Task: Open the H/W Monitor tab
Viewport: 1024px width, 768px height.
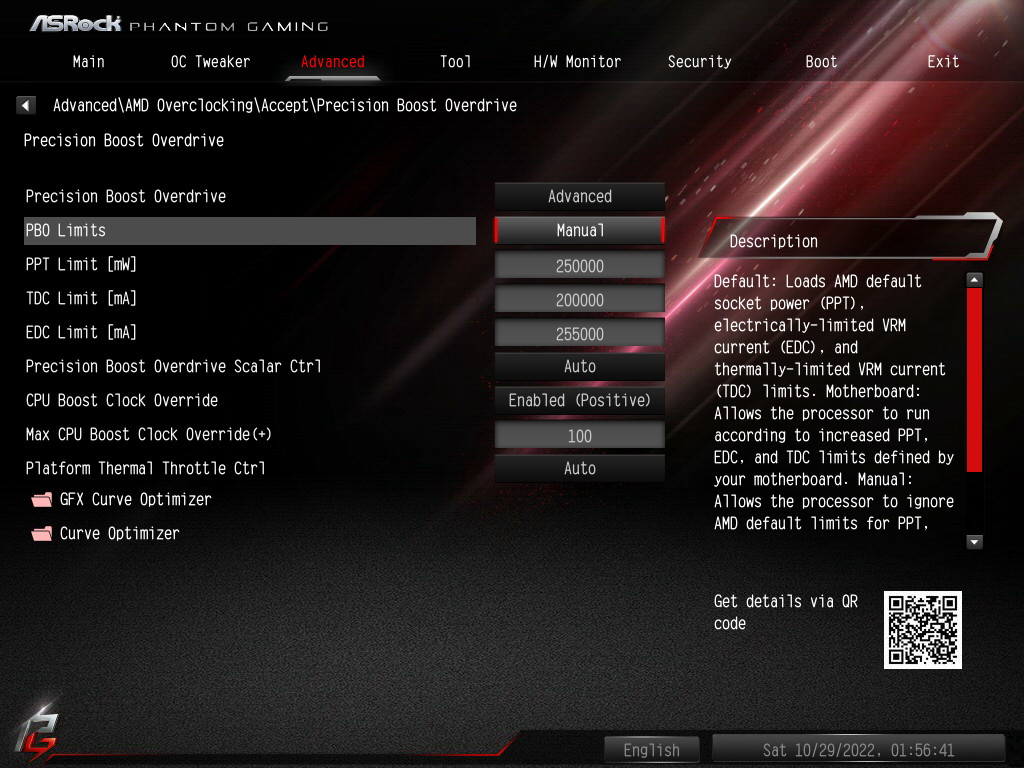Action: (x=577, y=62)
